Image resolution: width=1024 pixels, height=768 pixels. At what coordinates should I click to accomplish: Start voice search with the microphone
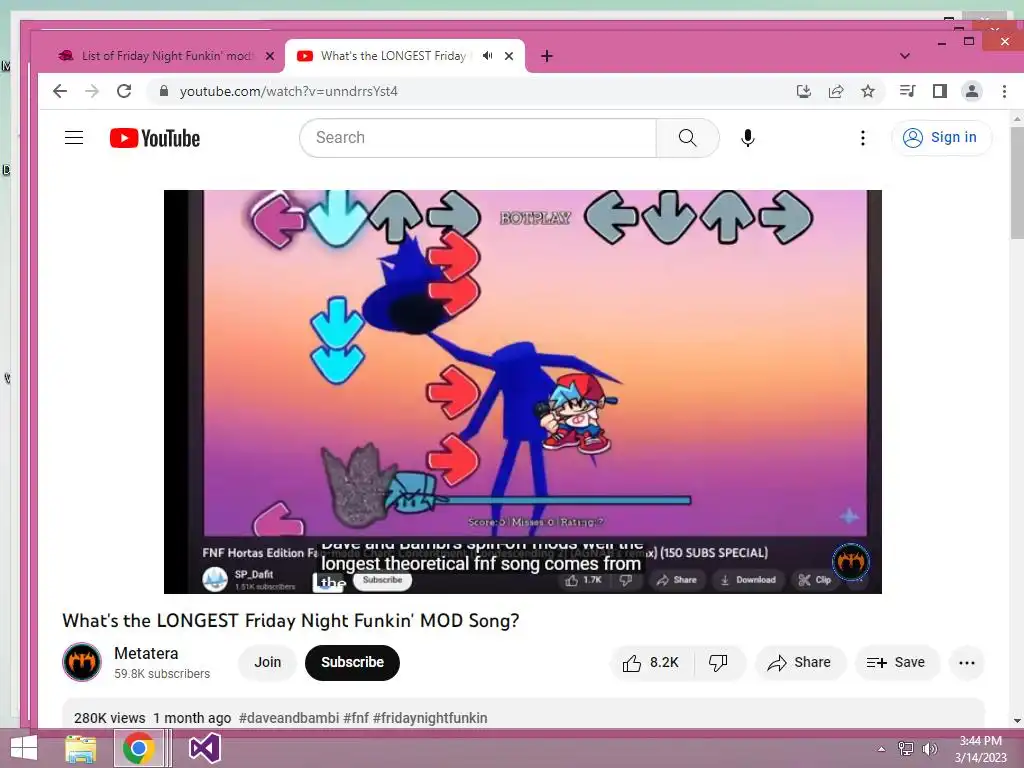point(748,138)
